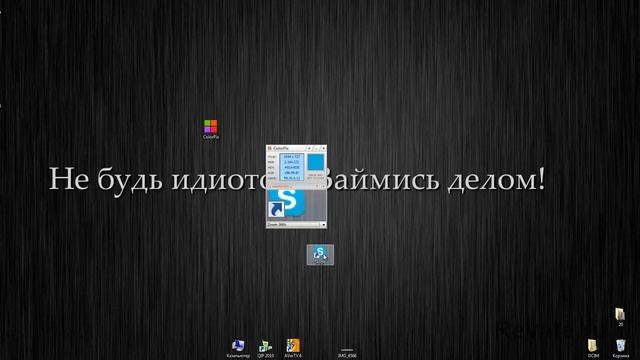Open the Zoom dropdown in ColorPix
The width and height of the screenshot is (640, 360).
pyautogui.click(x=323, y=224)
